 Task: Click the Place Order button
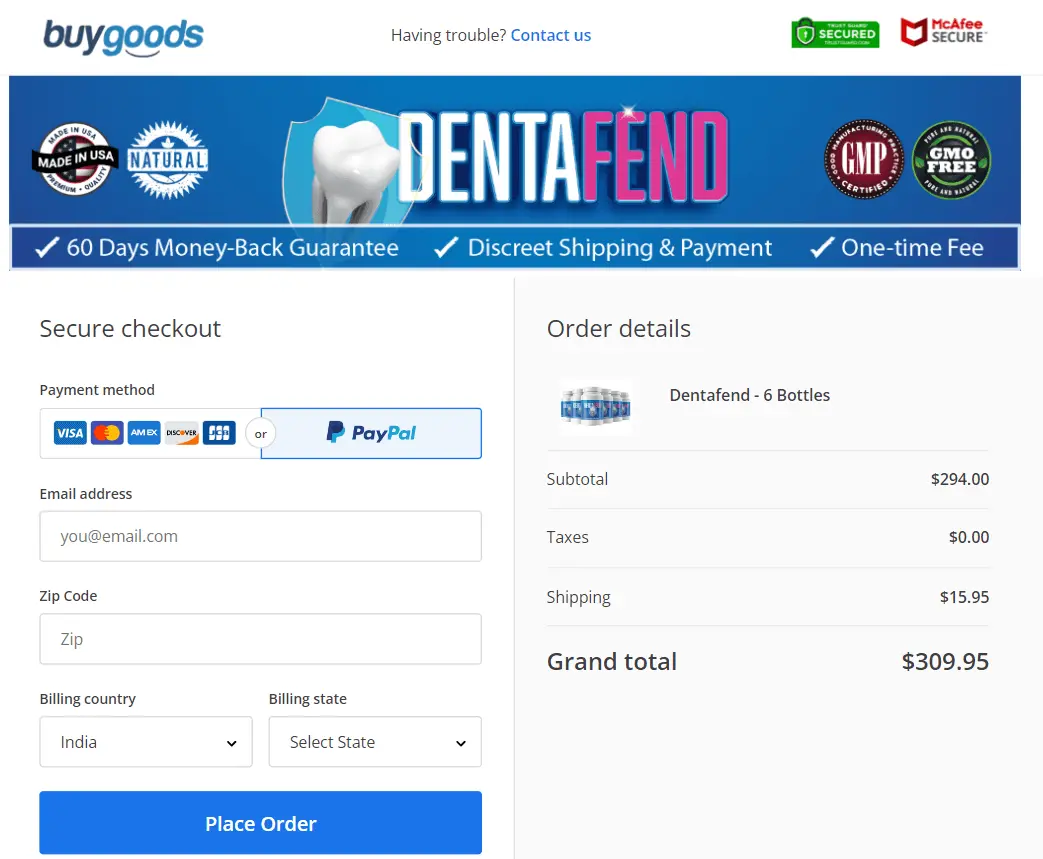pyautogui.click(x=260, y=822)
